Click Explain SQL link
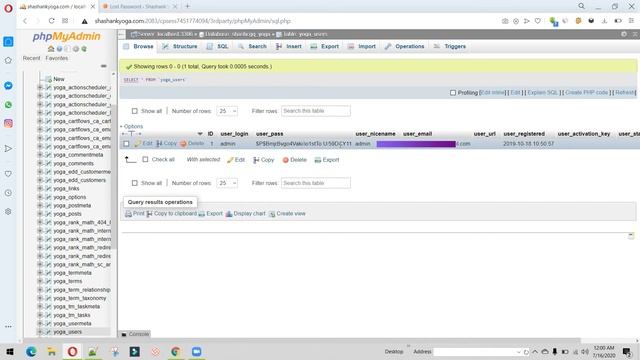 (x=542, y=93)
